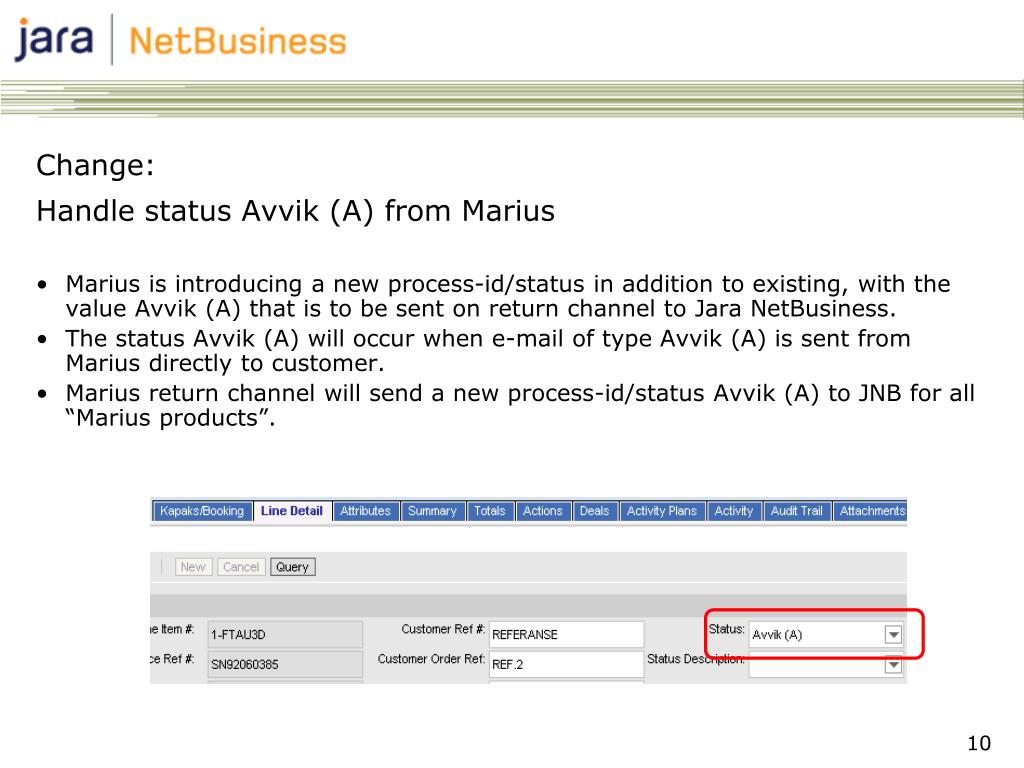Click the bullet starting "The status Avvik (A) will occur"
This screenshot has height=768, width=1024.
488,351
